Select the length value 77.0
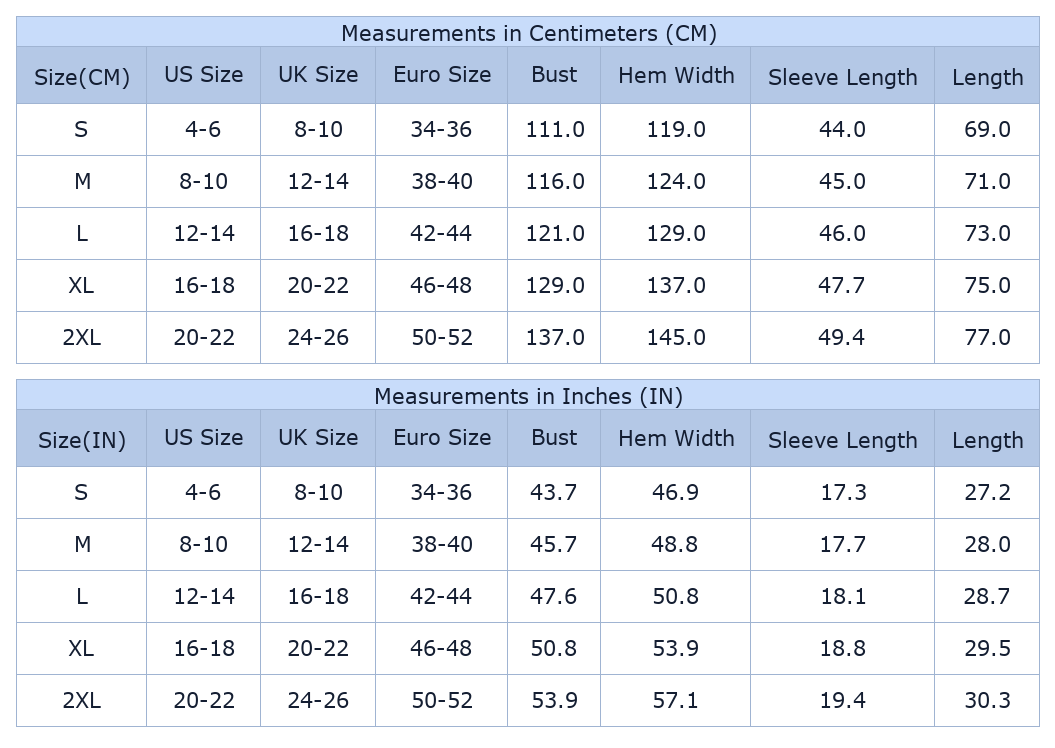Screen dimensions: 1055x748 (x=987, y=338)
